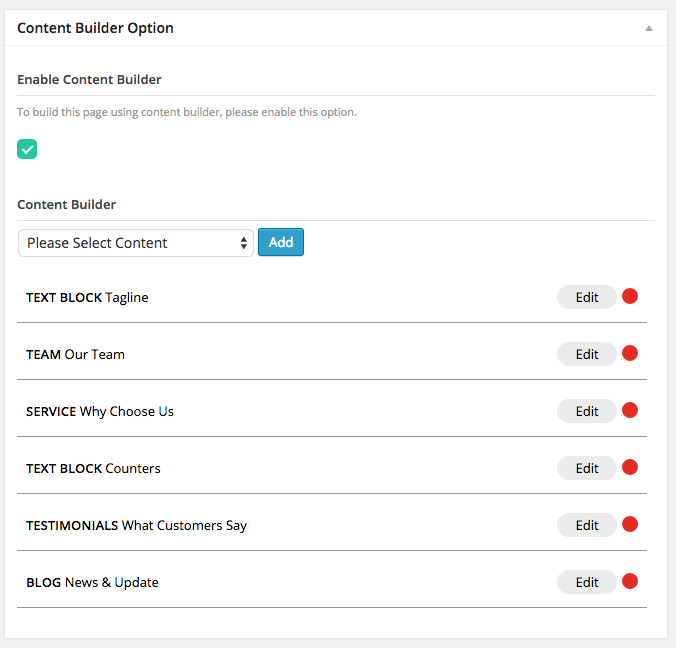The image size is (676, 648).
Task: Edit the TESTIMONIALS What Customers Say item
Action: tap(586, 525)
